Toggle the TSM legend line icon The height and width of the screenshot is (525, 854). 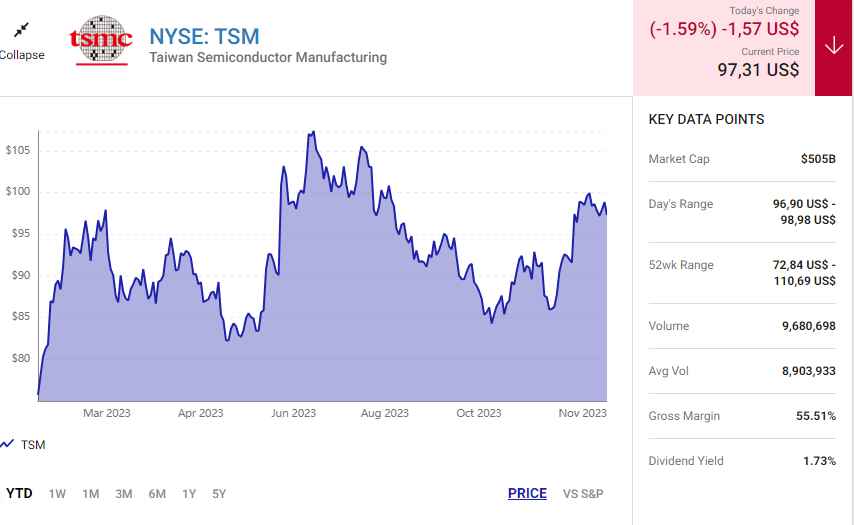[7, 444]
